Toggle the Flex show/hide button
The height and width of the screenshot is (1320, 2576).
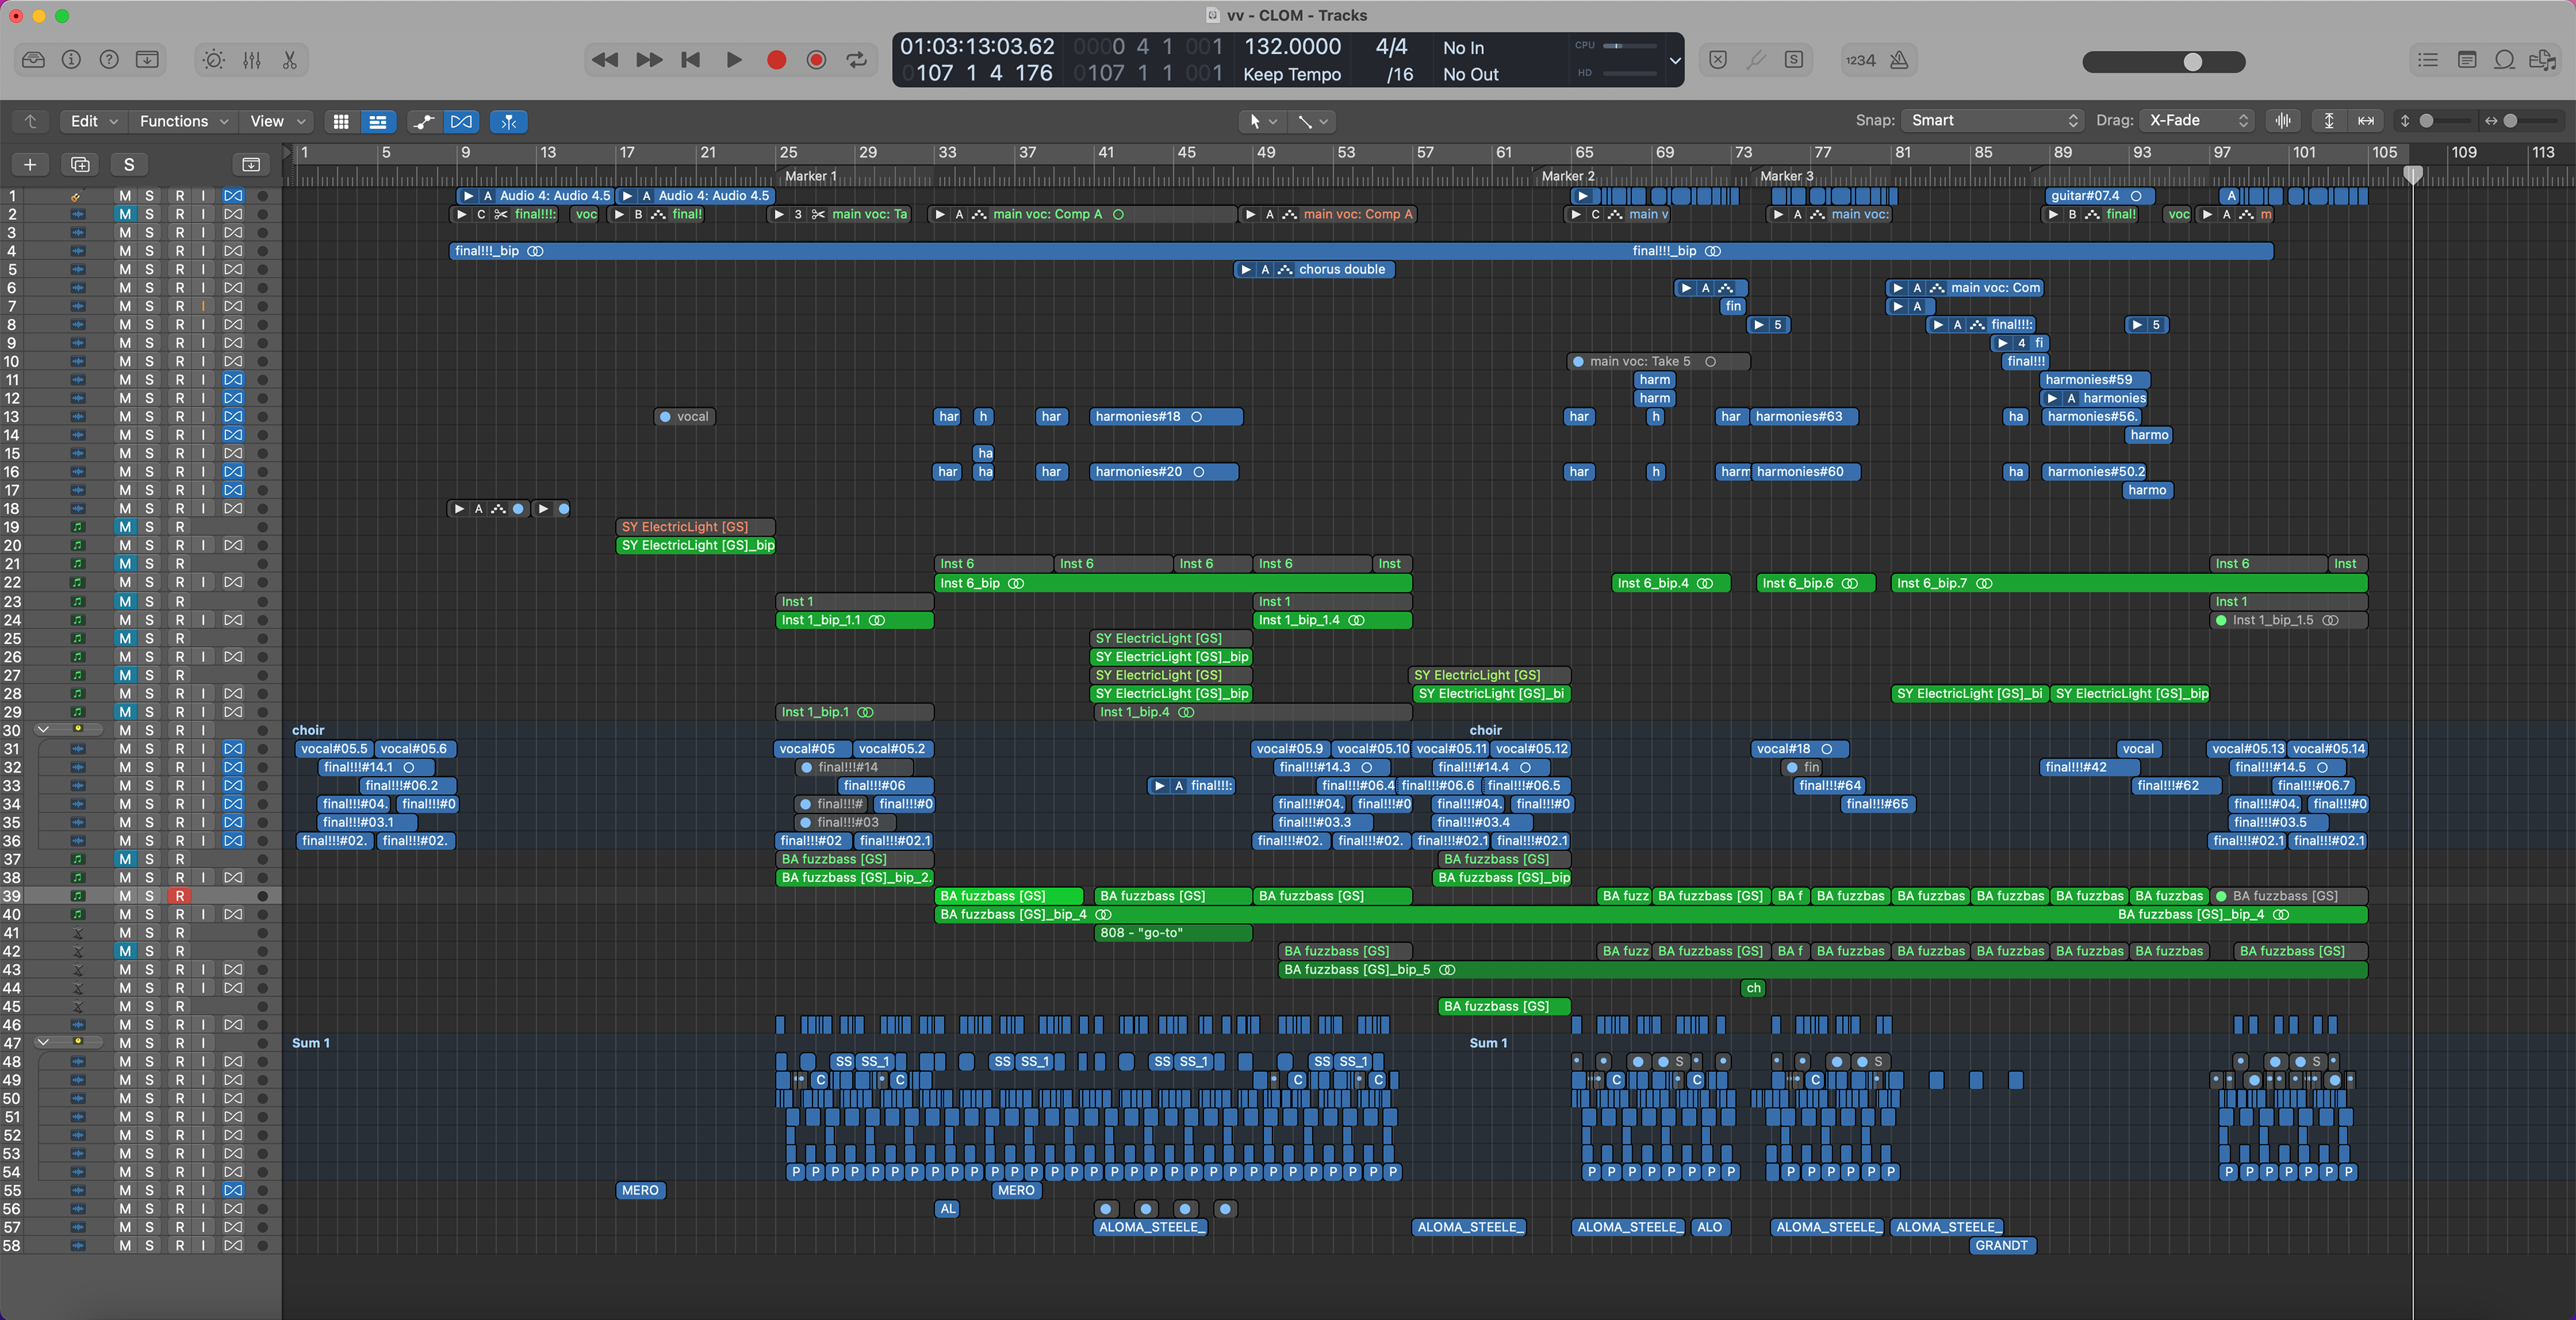tap(461, 121)
